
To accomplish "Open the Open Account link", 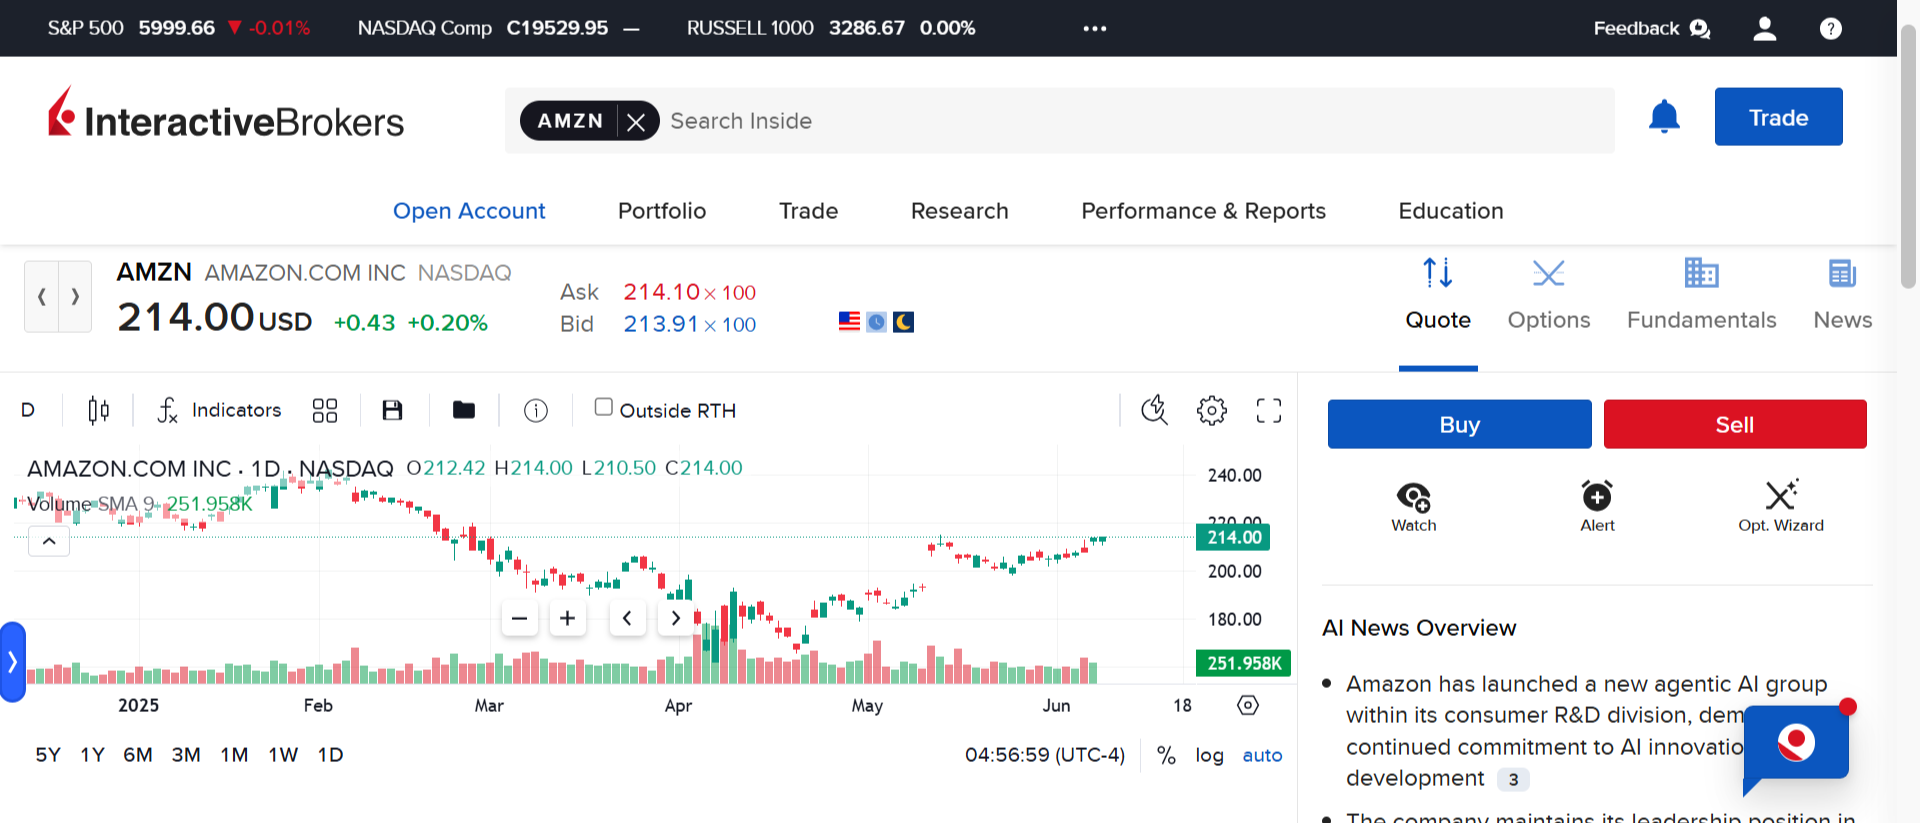I will click(x=469, y=211).
